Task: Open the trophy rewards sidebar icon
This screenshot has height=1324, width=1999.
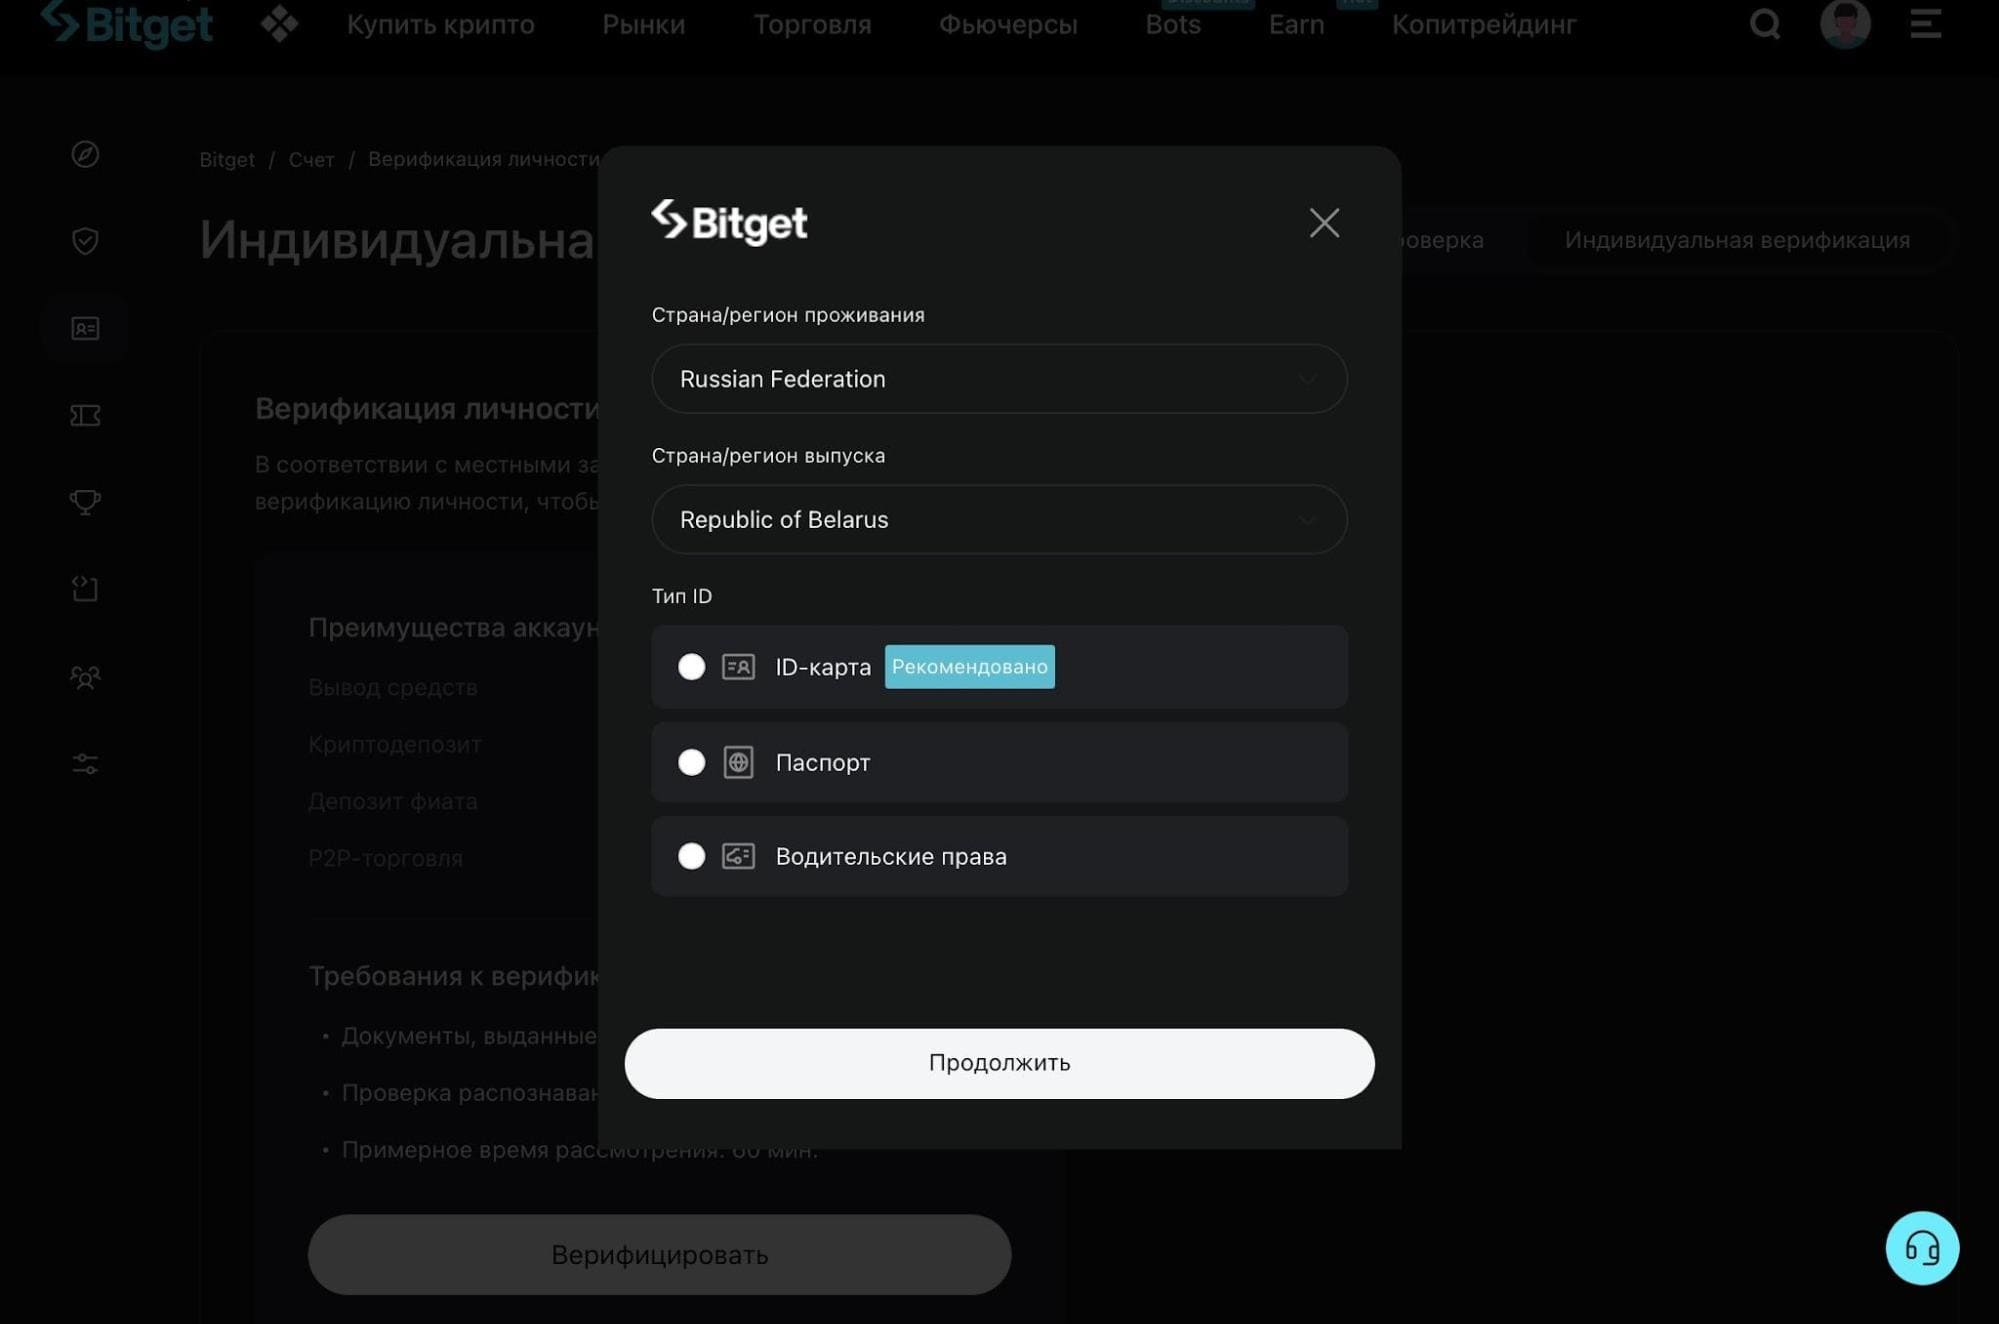Action: (85, 502)
